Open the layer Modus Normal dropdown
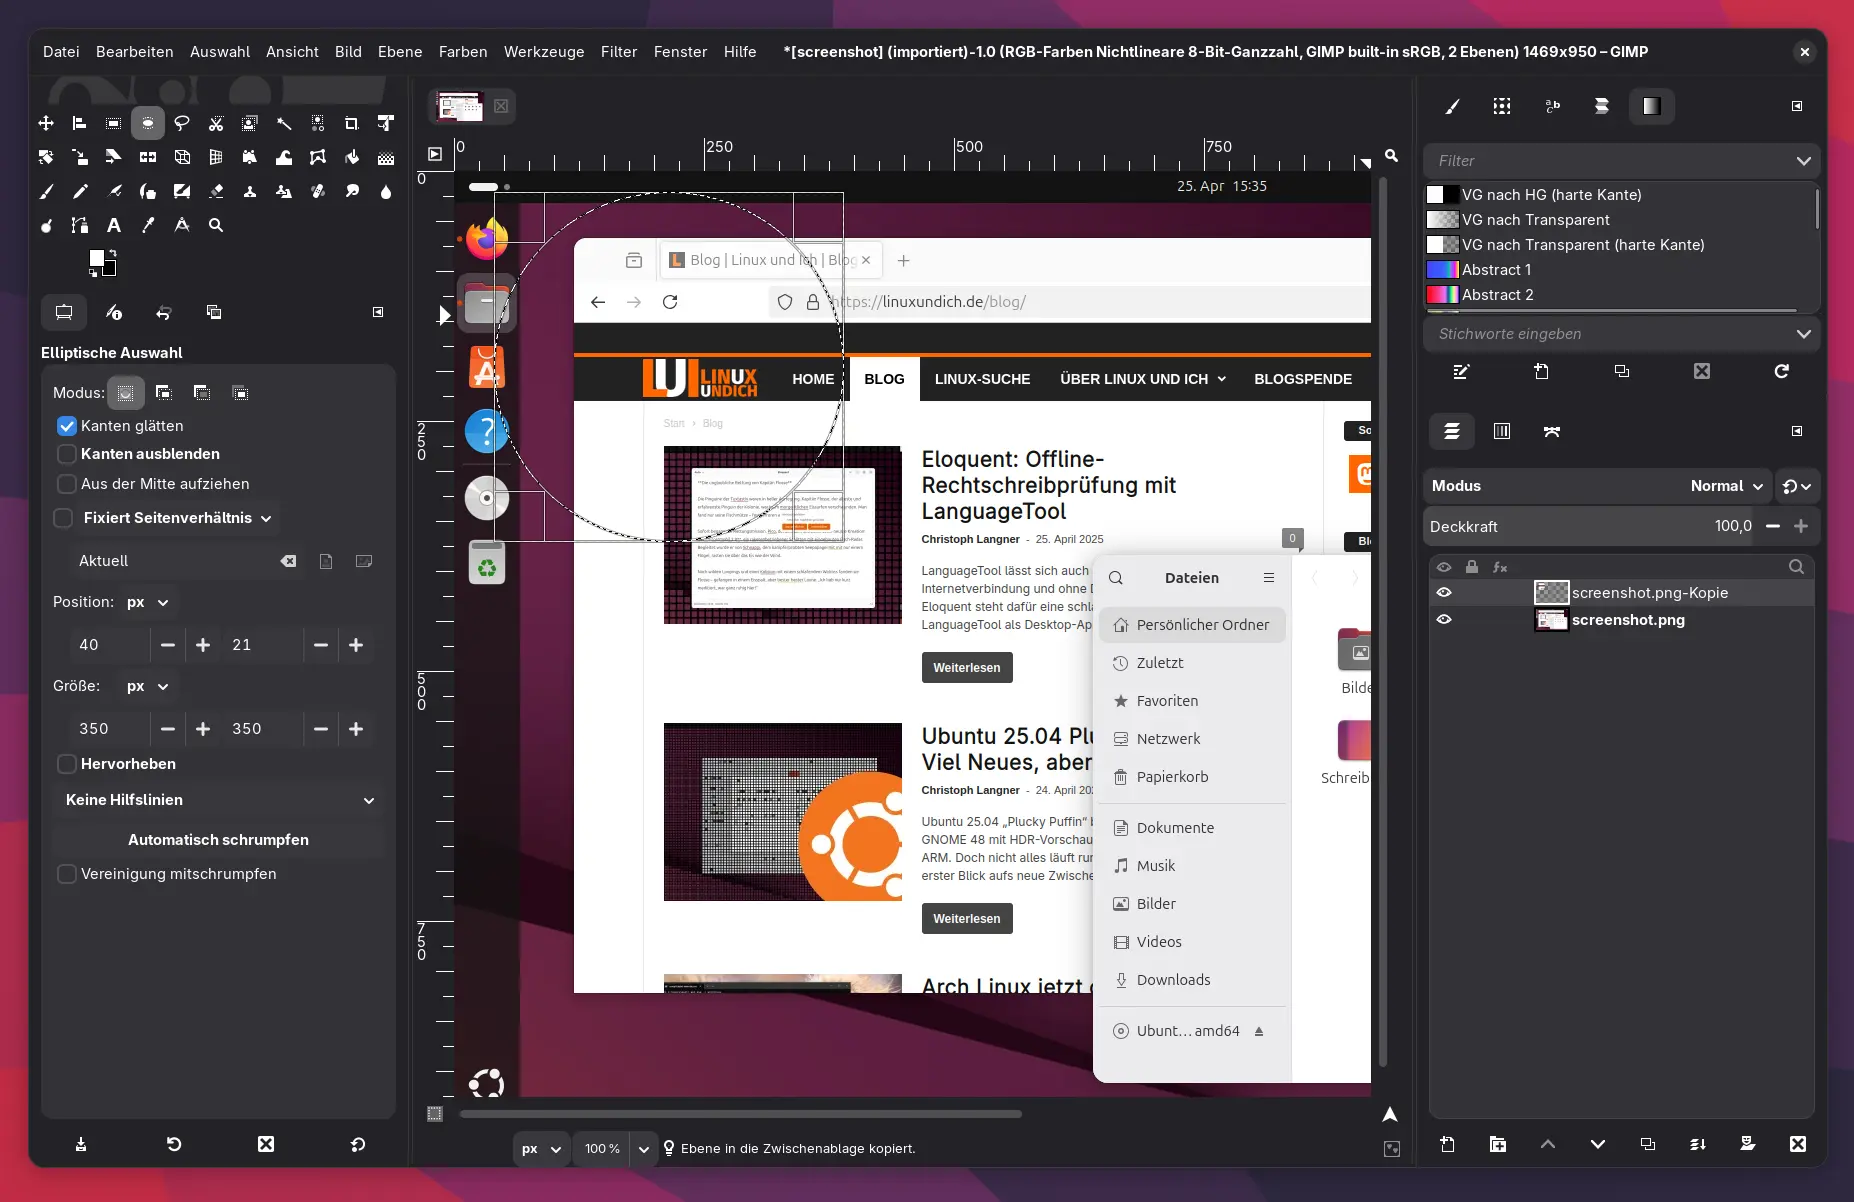The width and height of the screenshot is (1854, 1202). pos(1726,486)
